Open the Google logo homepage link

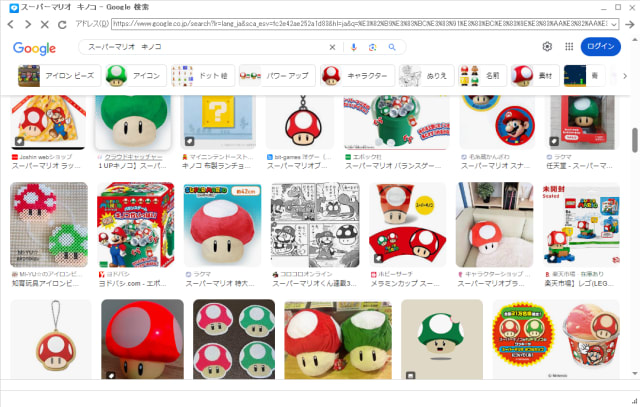click(35, 48)
